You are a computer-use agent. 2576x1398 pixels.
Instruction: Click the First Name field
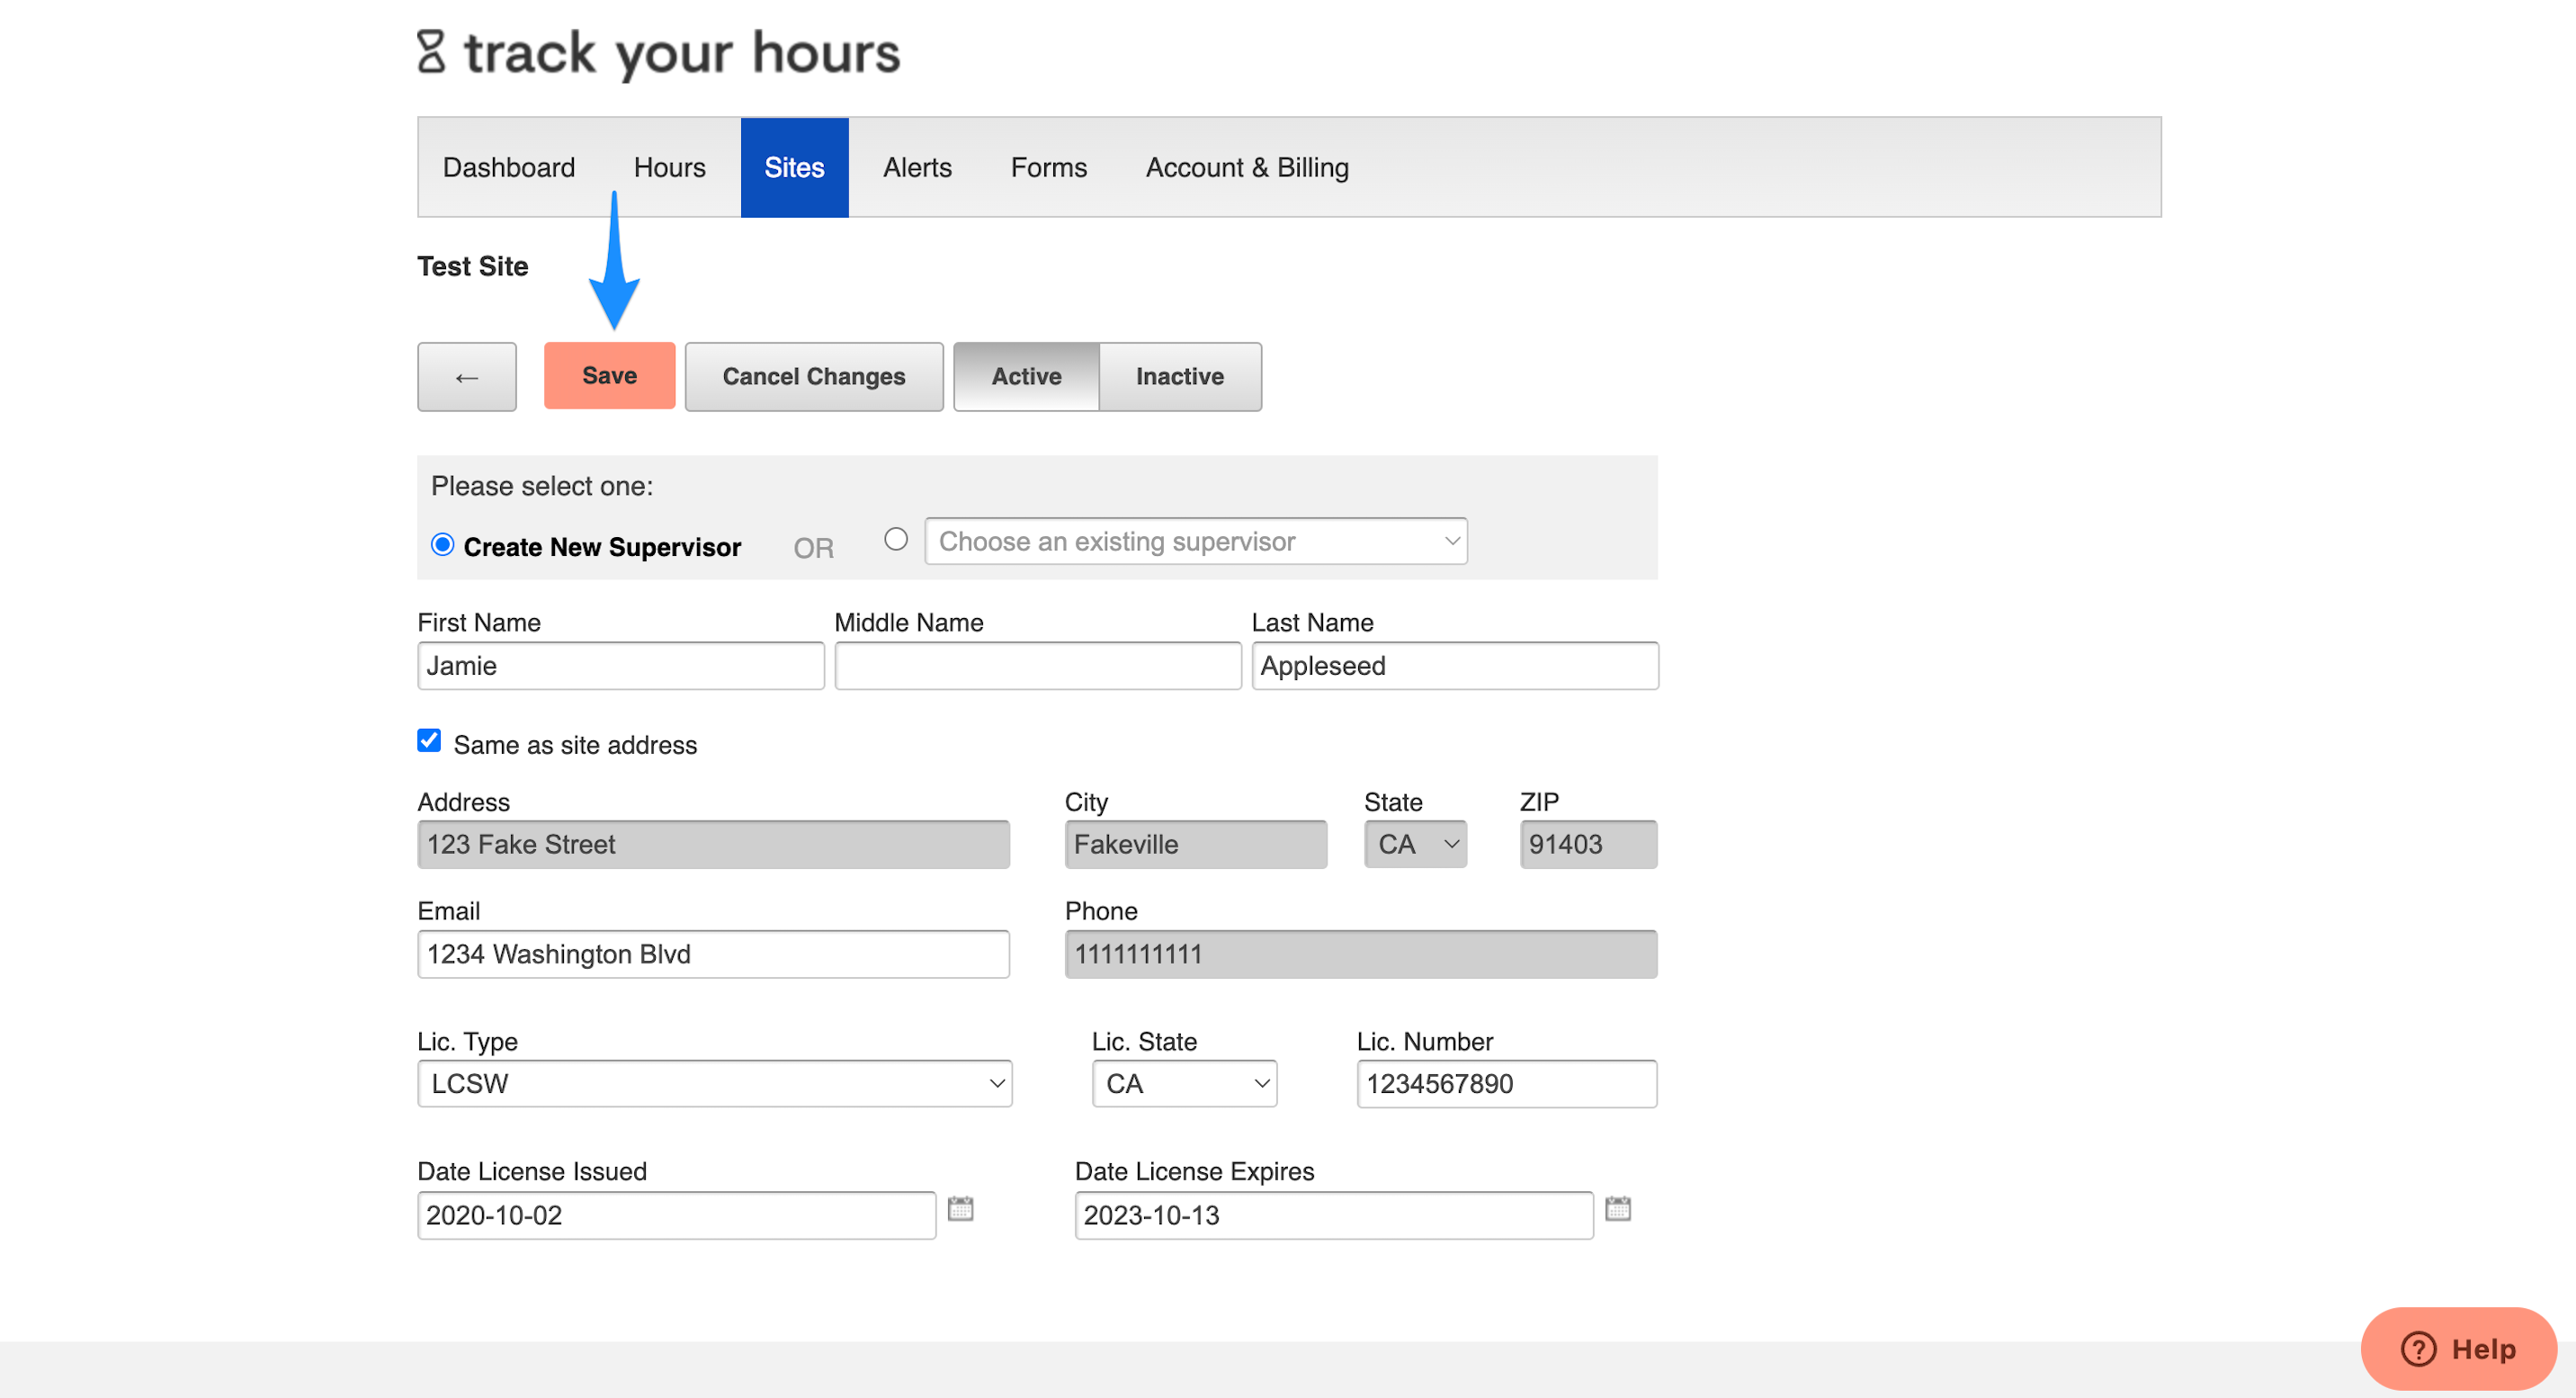point(621,666)
